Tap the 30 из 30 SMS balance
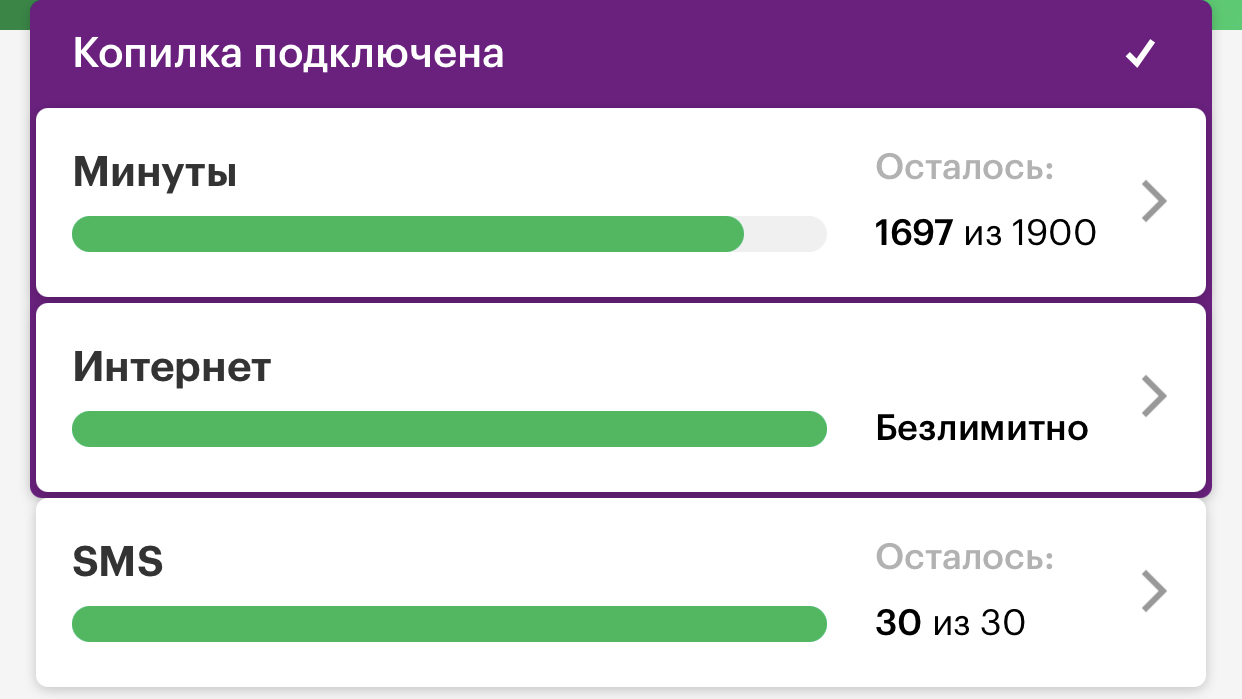This screenshot has width=1242, height=699. [950, 623]
